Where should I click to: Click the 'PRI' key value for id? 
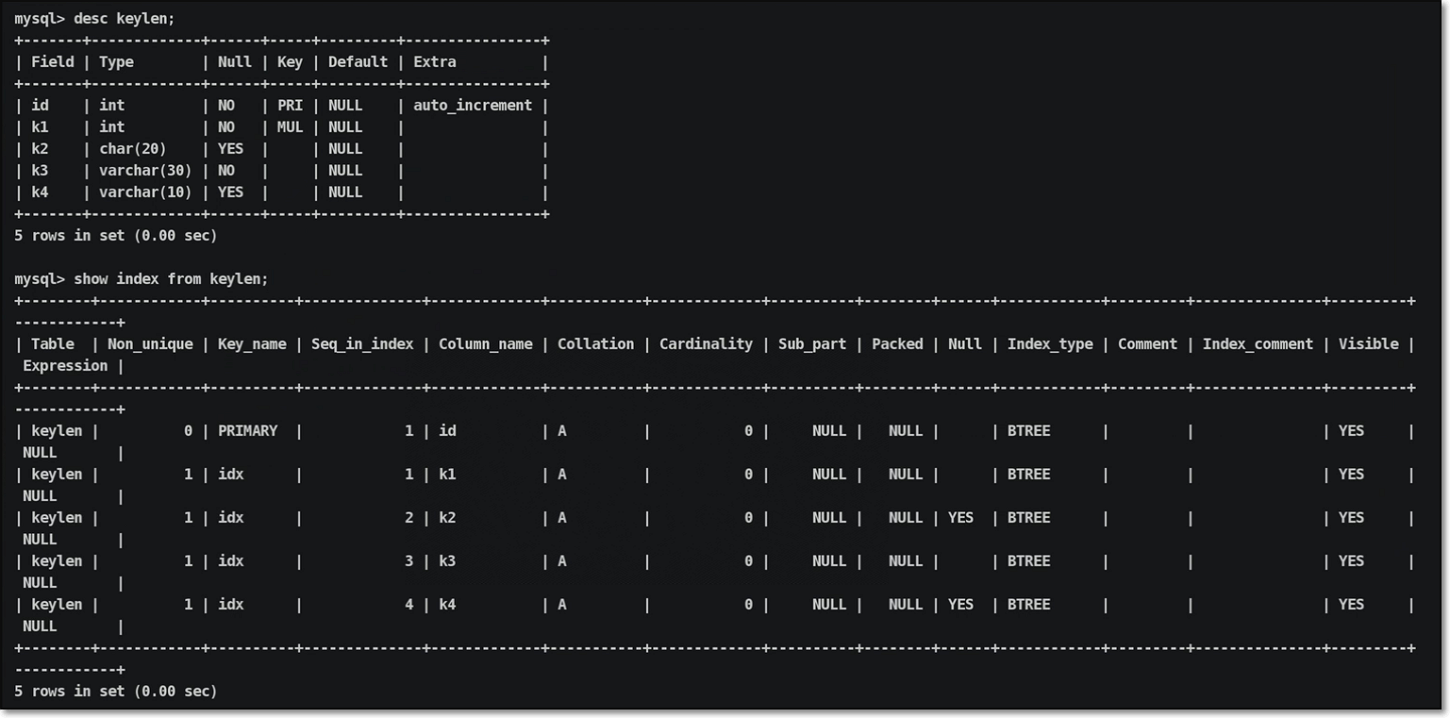point(289,105)
